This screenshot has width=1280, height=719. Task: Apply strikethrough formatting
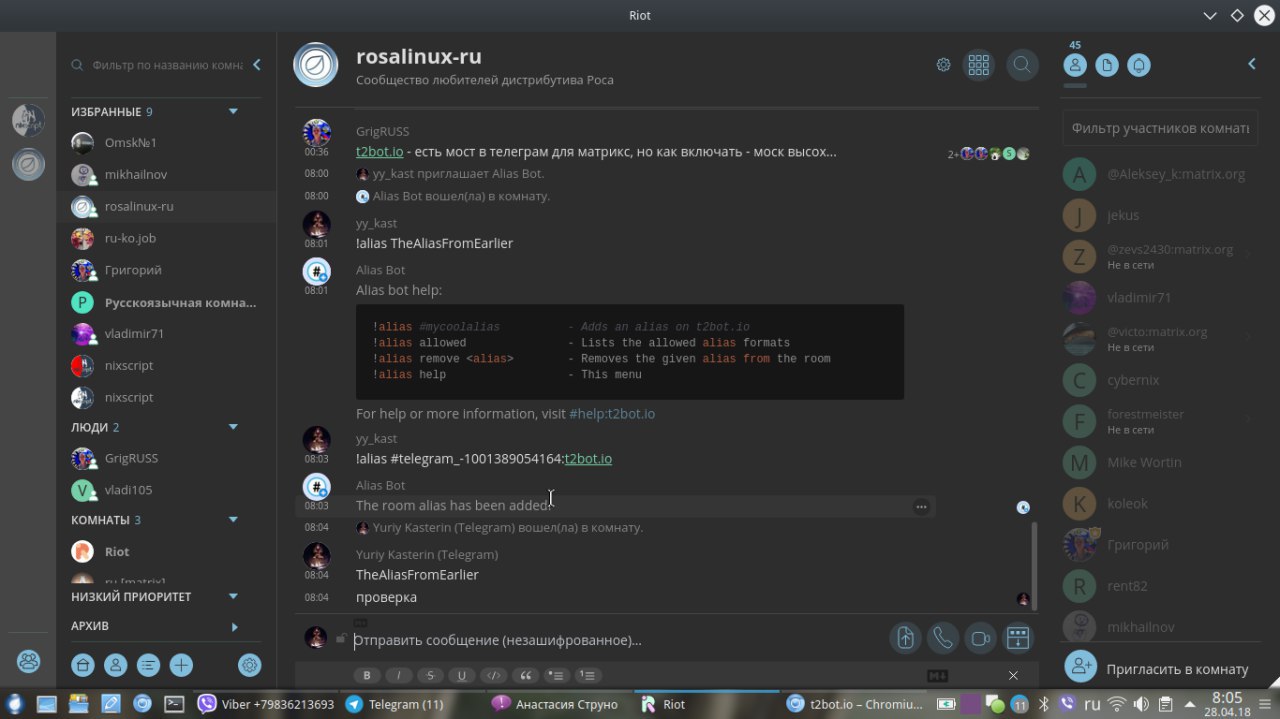pyautogui.click(x=430, y=675)
